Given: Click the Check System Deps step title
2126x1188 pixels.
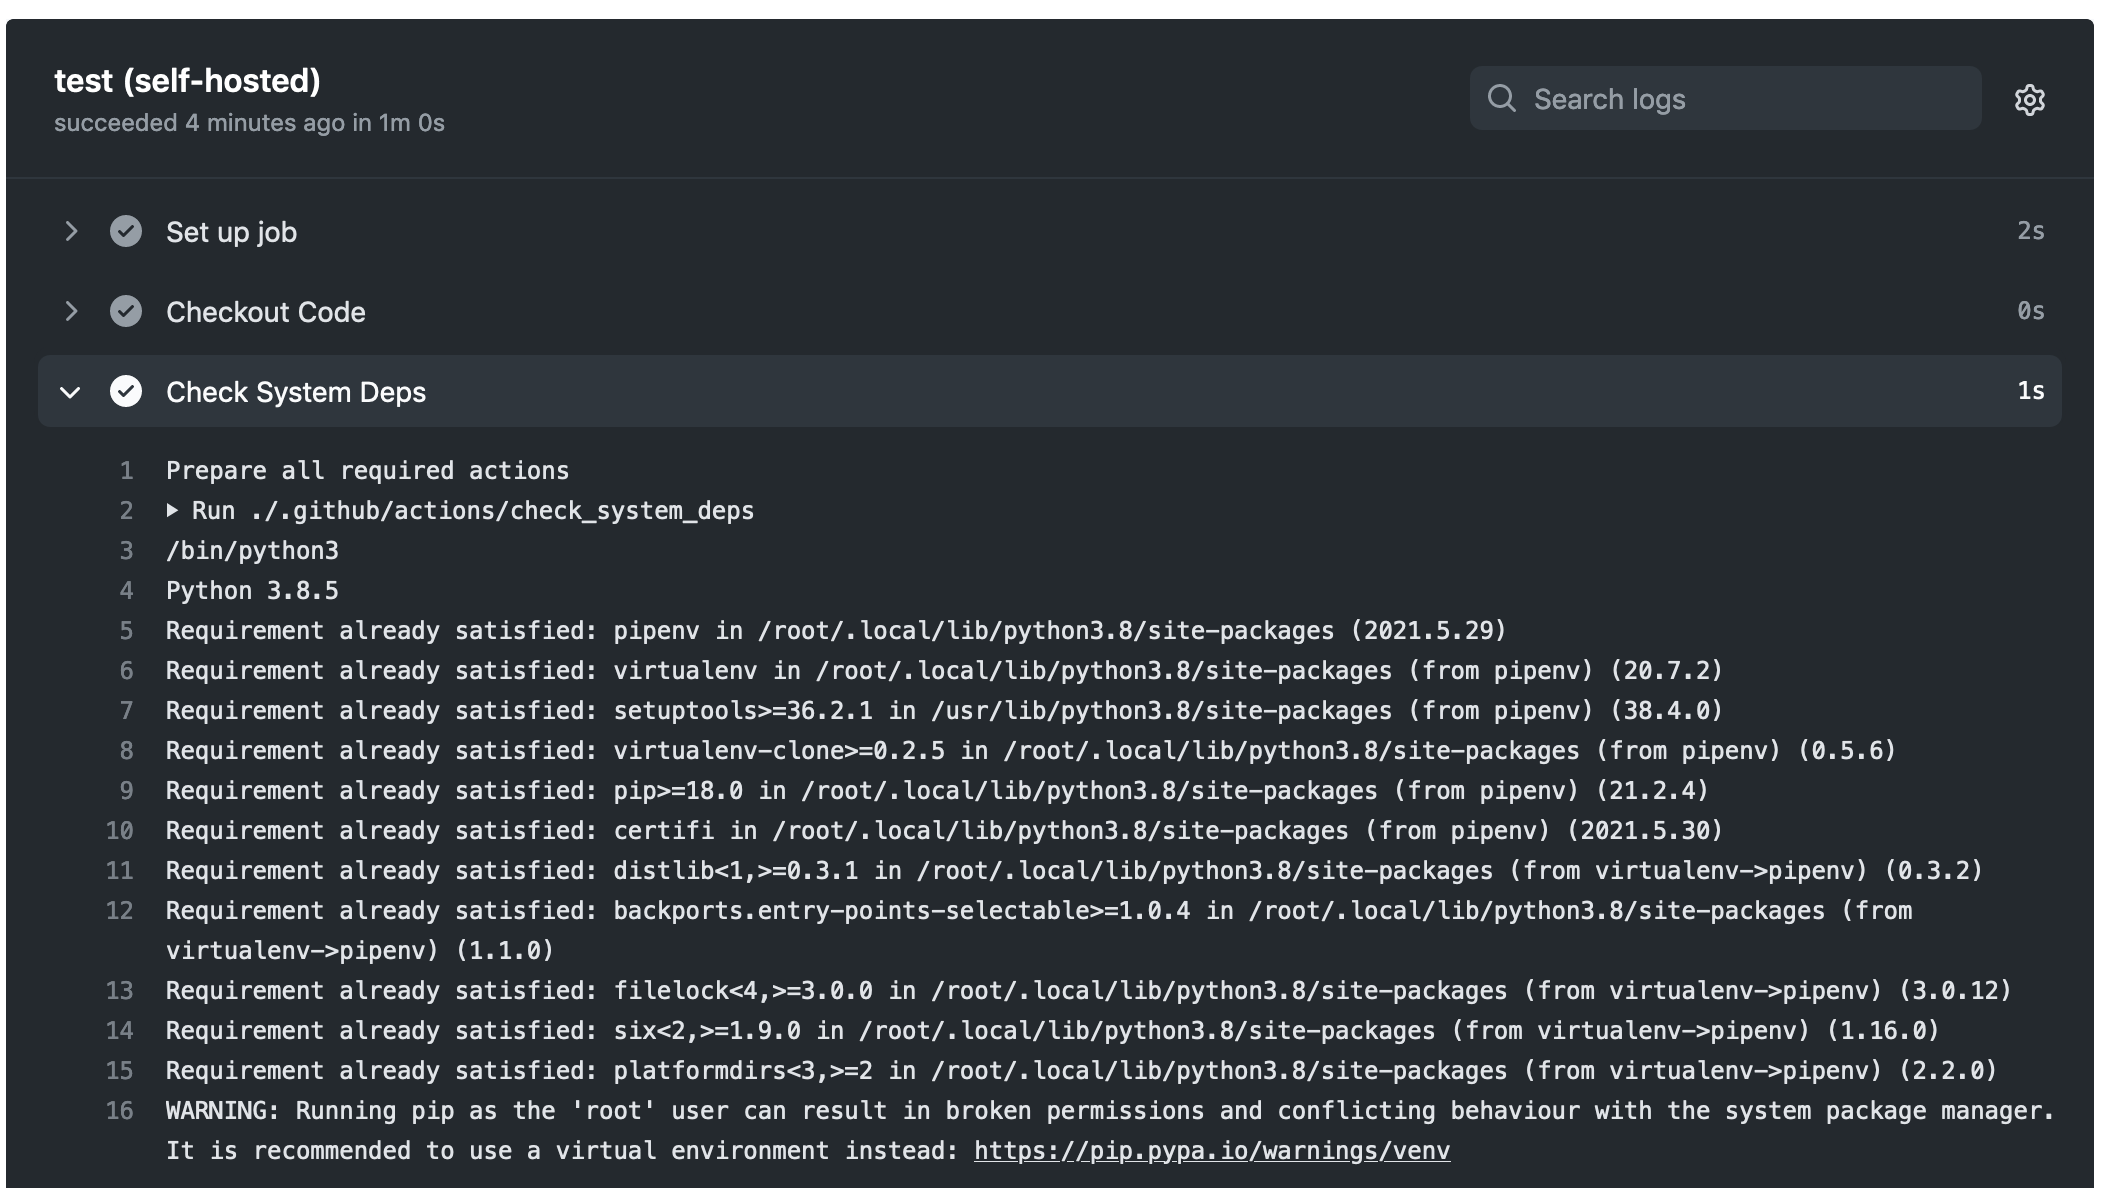Looking at the screenshot, I should point(295,392).
